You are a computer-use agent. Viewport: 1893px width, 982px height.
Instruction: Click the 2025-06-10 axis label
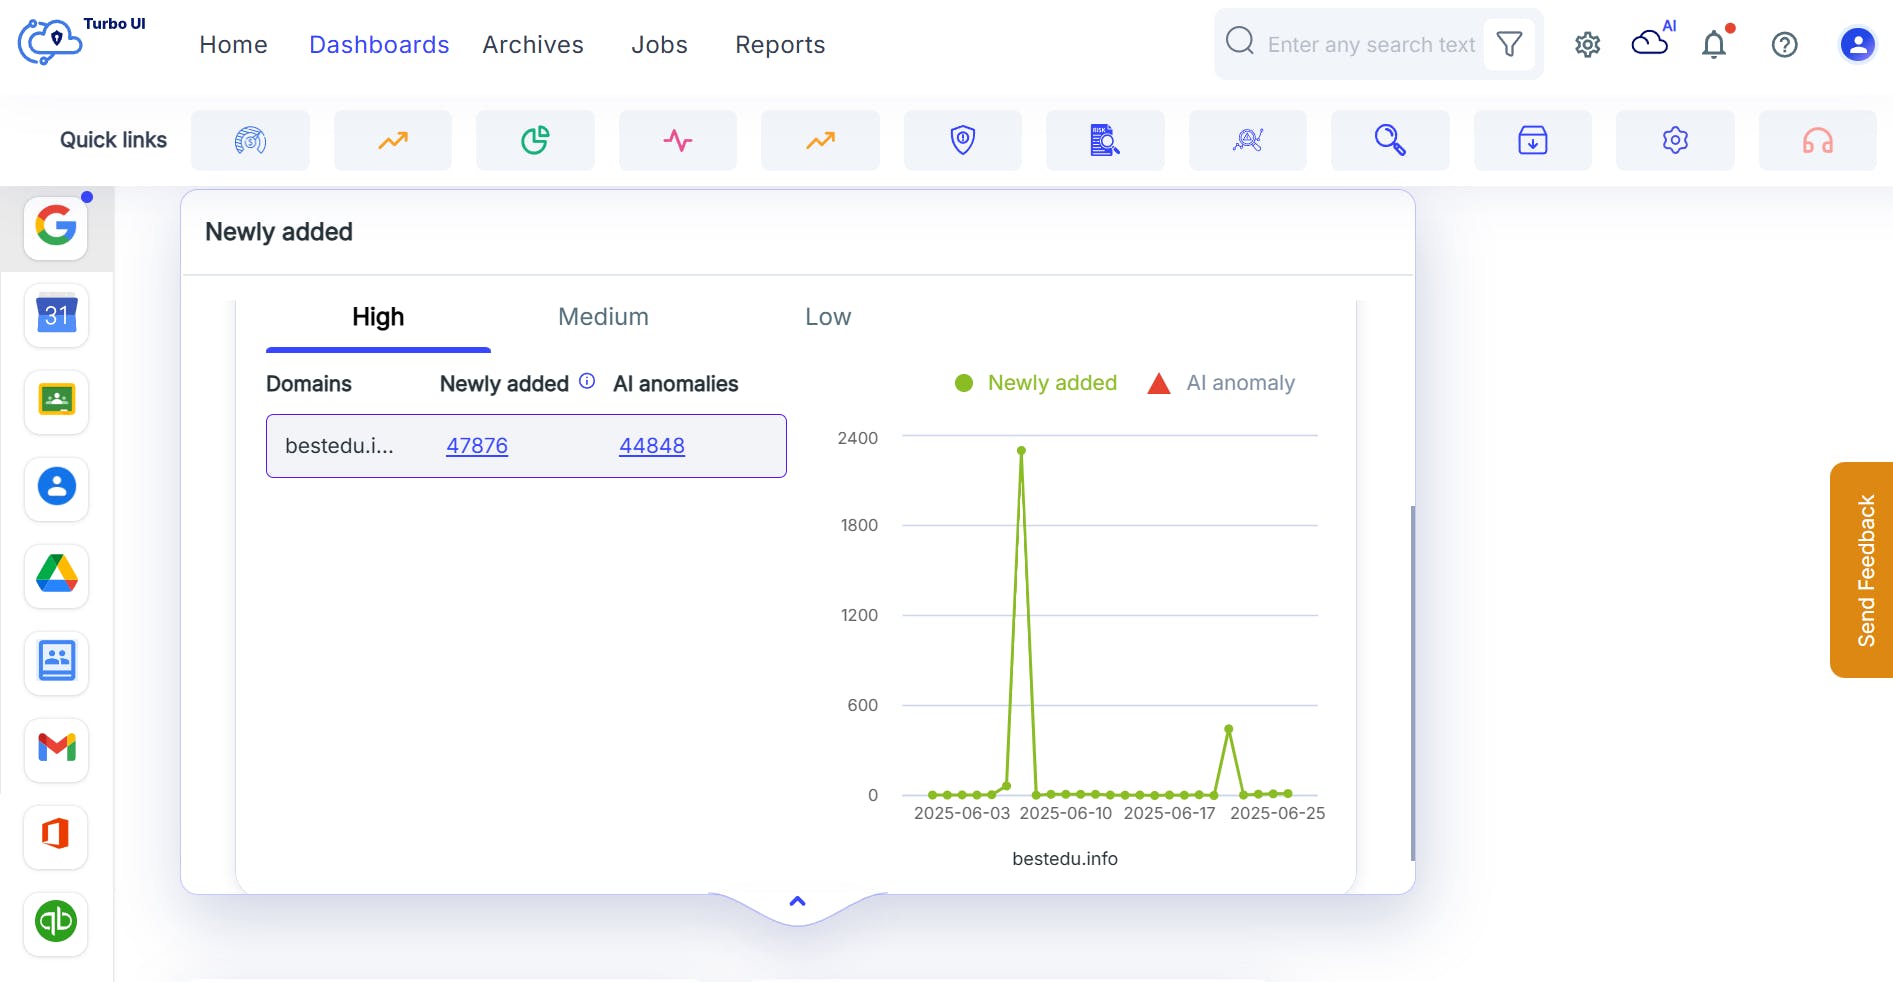[1066, 814]
